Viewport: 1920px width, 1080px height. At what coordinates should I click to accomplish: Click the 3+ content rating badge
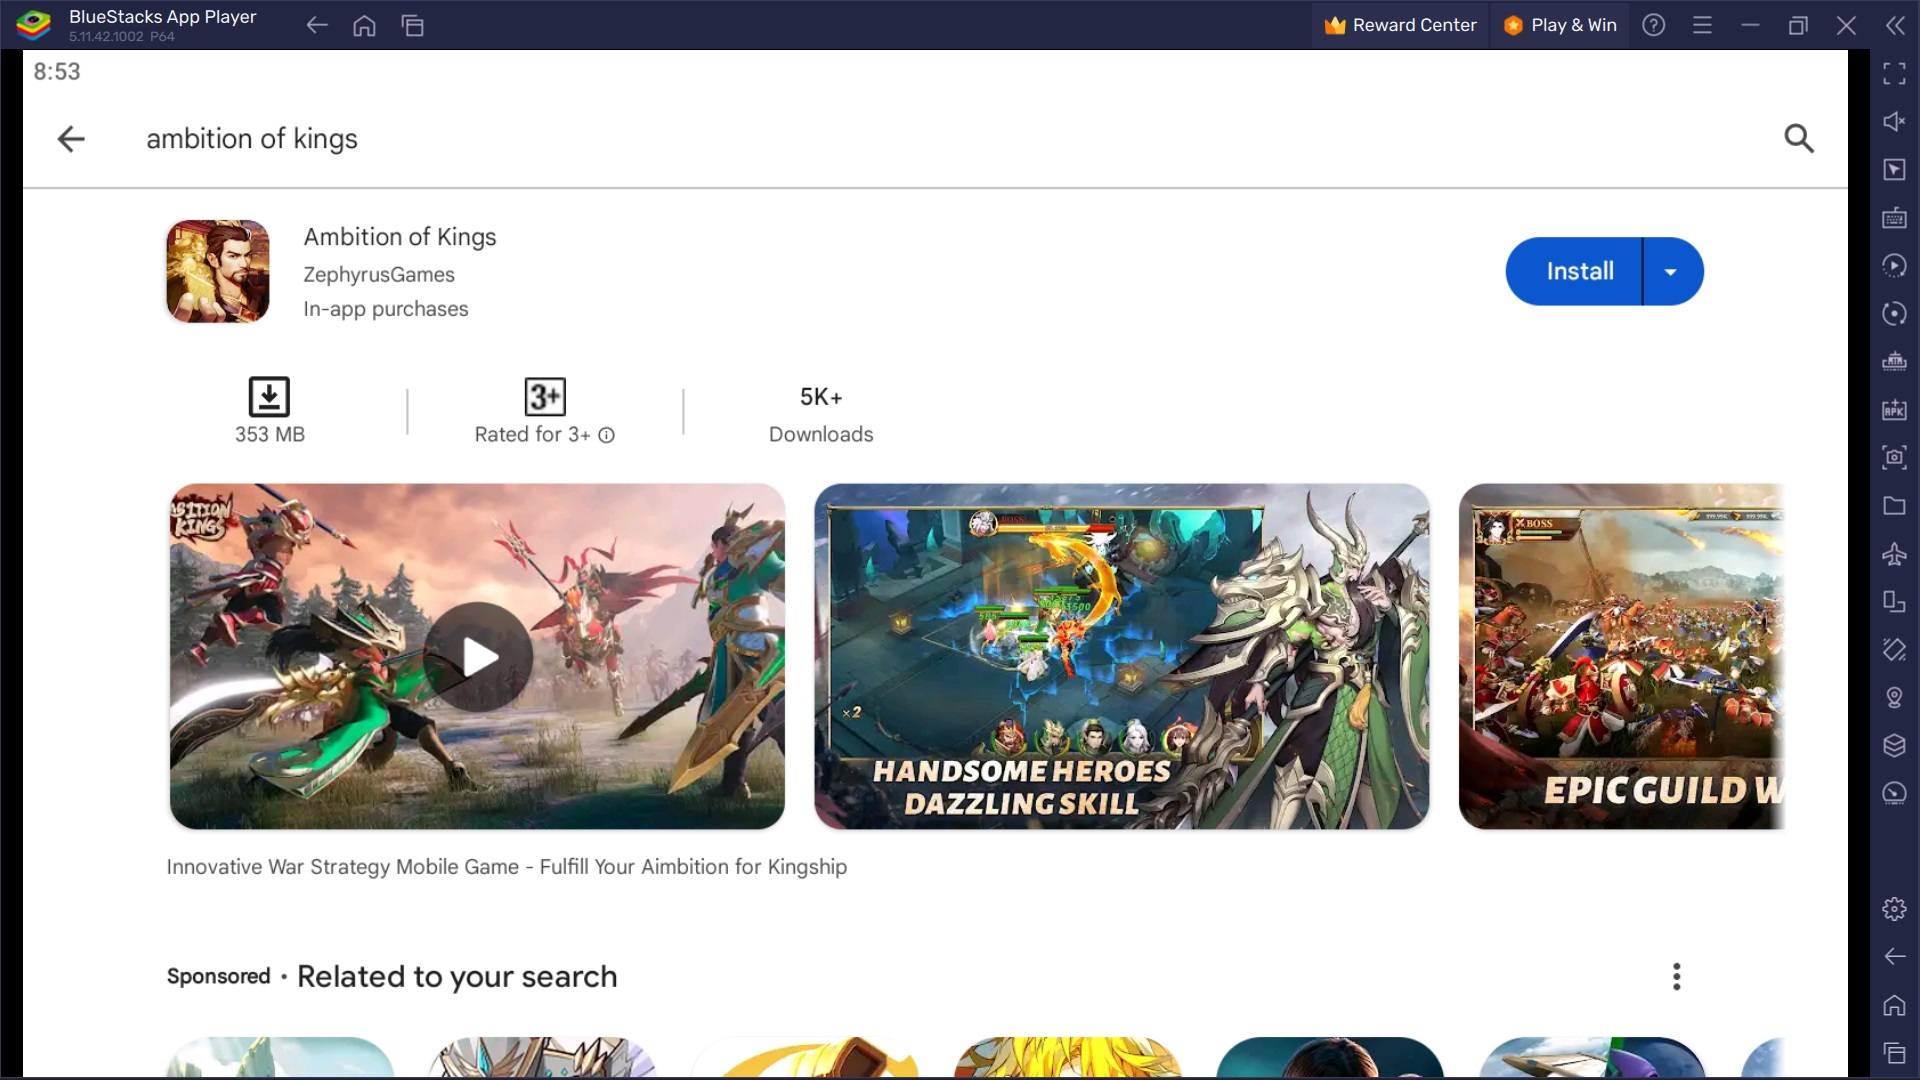tap(545, 397)
